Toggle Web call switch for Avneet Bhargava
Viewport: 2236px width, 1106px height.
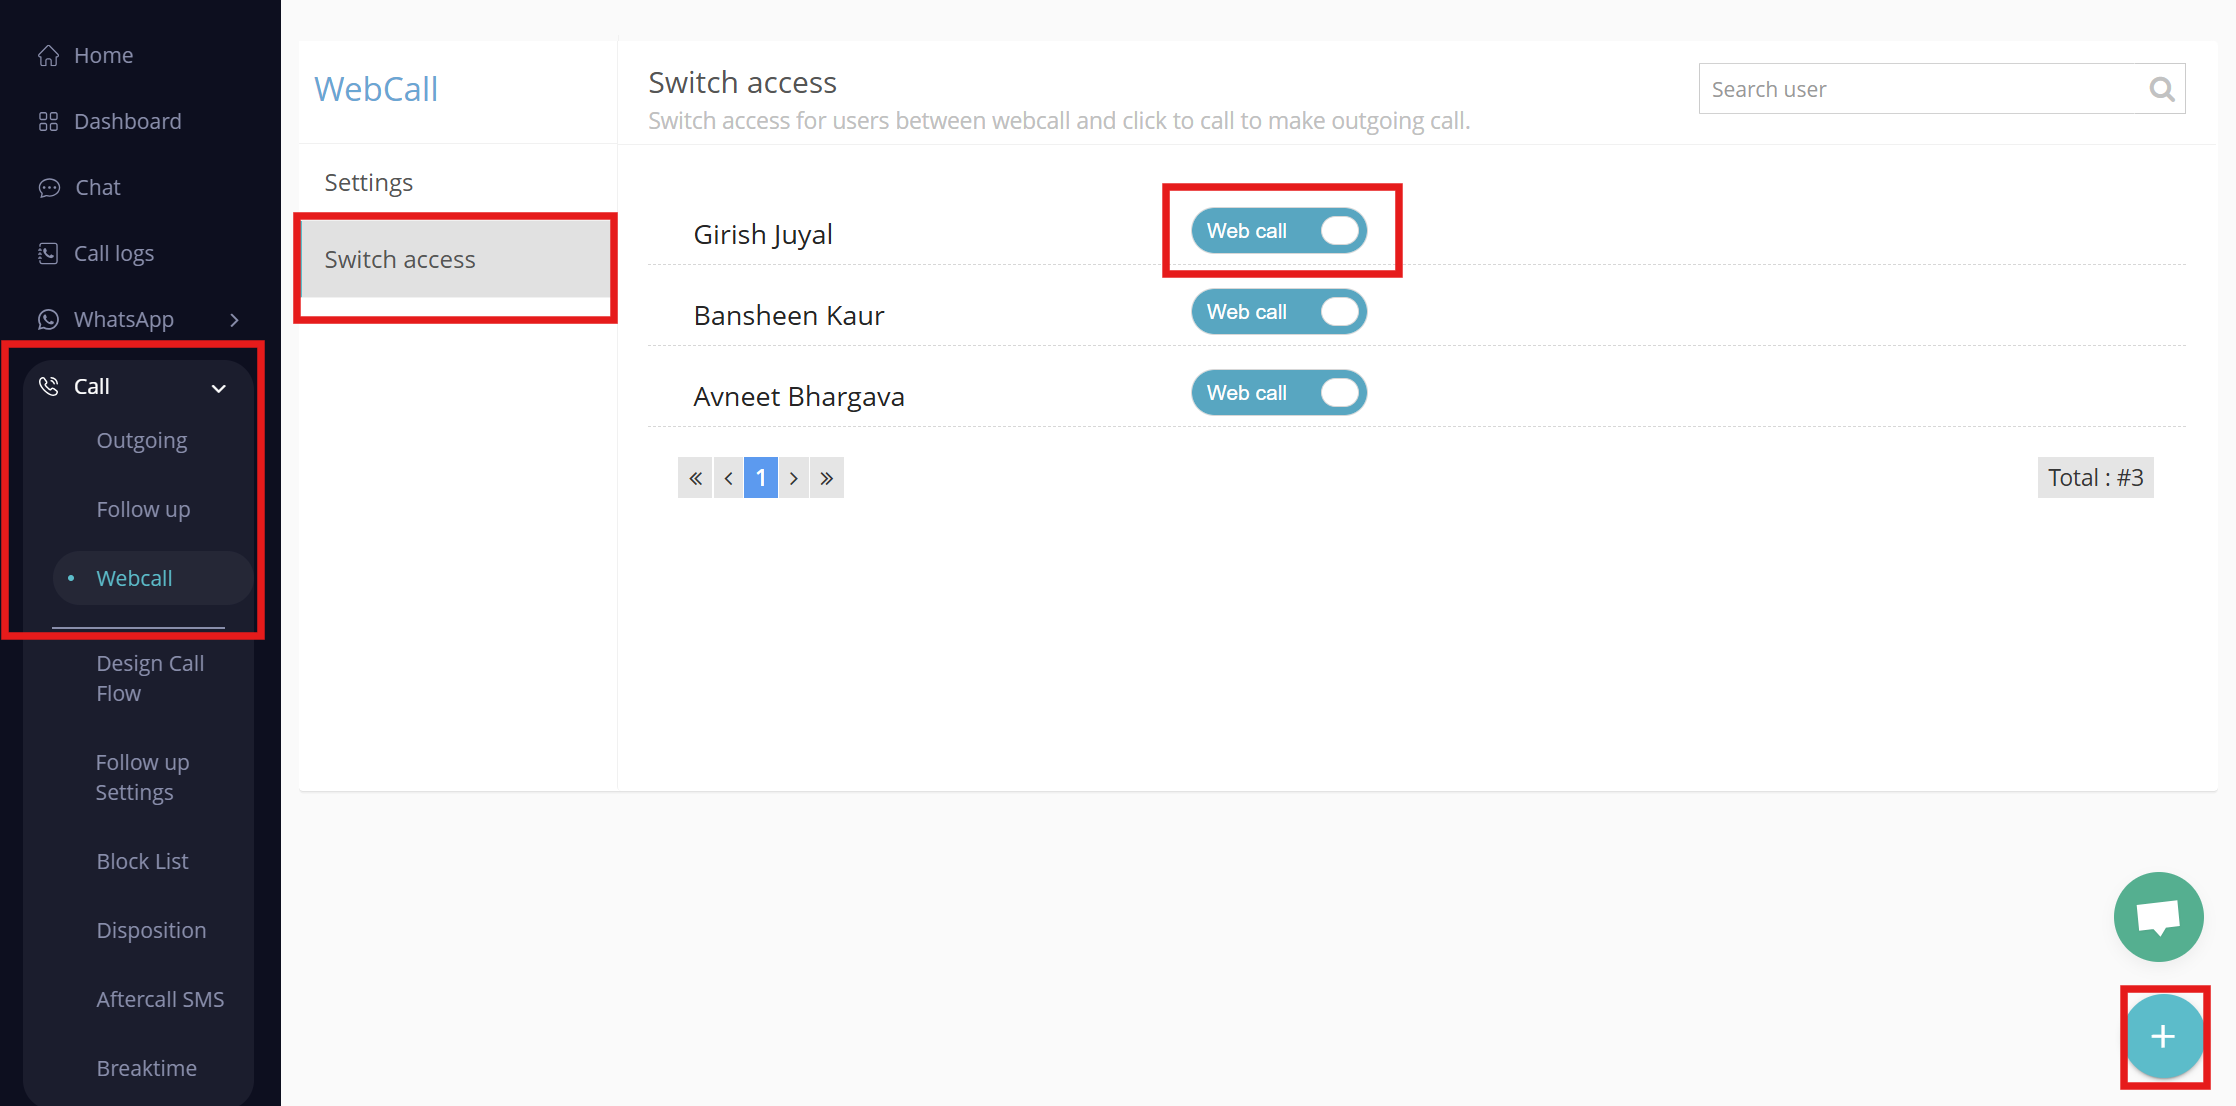(x=1279, y=393)
